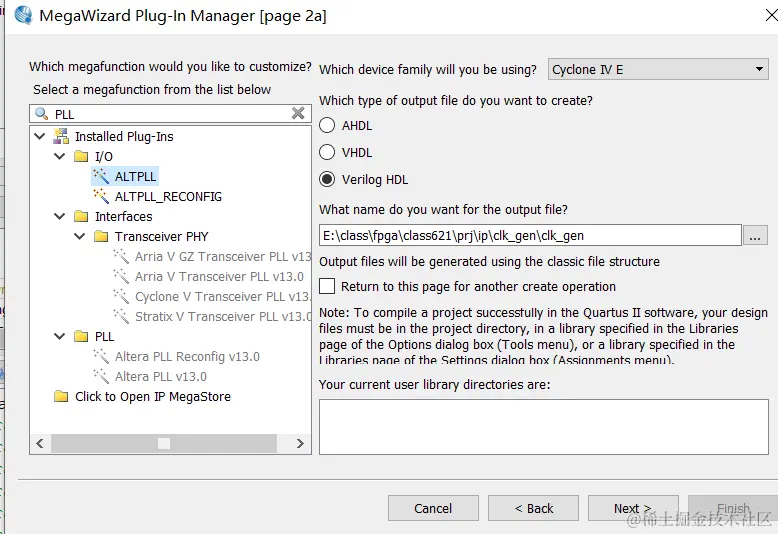Click the Arria V Transceiver PLL v13.0 wand icon

pos(121,276)
